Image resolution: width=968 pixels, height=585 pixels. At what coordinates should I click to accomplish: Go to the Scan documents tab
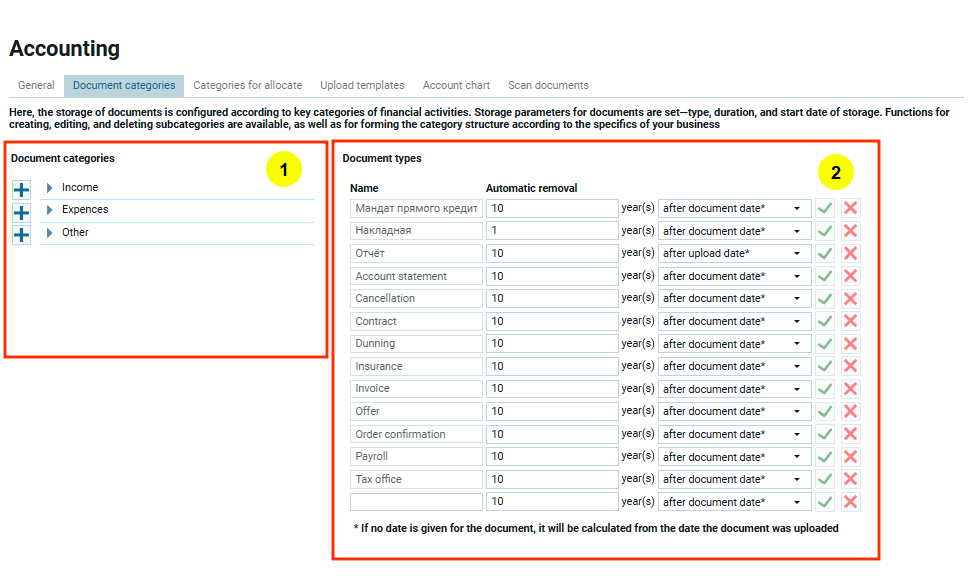(548, 86)
